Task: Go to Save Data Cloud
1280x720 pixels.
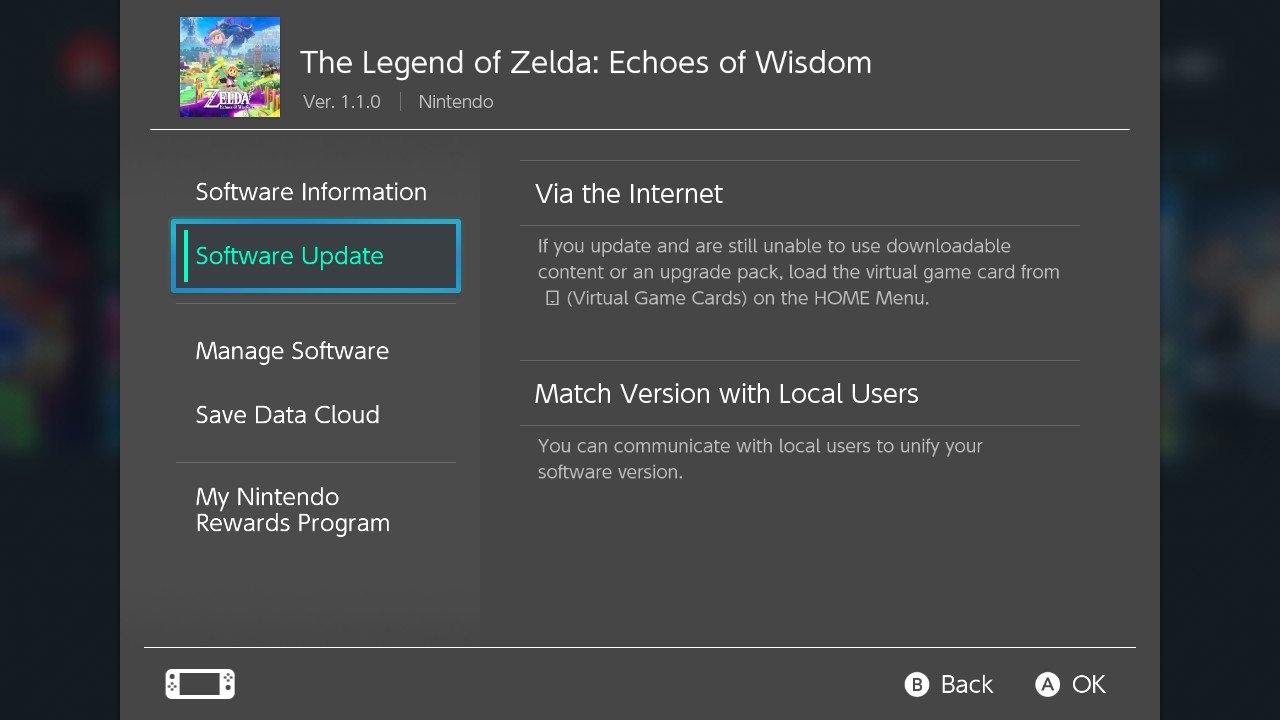Action: (288, 415)
